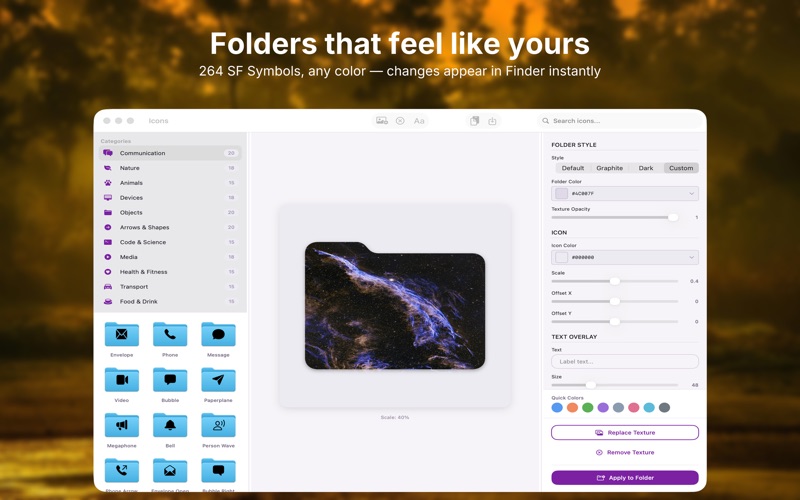The image size is (800, 500).
Task: Switch folder style to Graphite
Action: tap(610, 168)
